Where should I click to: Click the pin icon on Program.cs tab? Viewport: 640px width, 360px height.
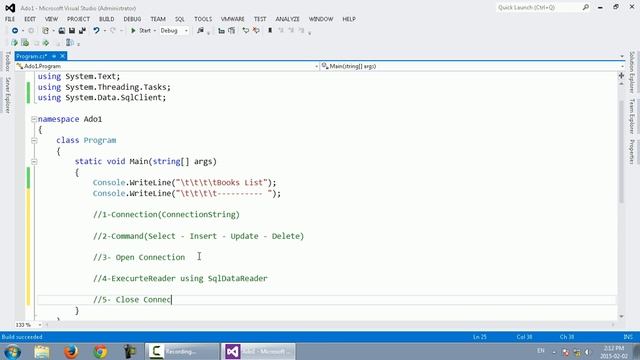54,56
